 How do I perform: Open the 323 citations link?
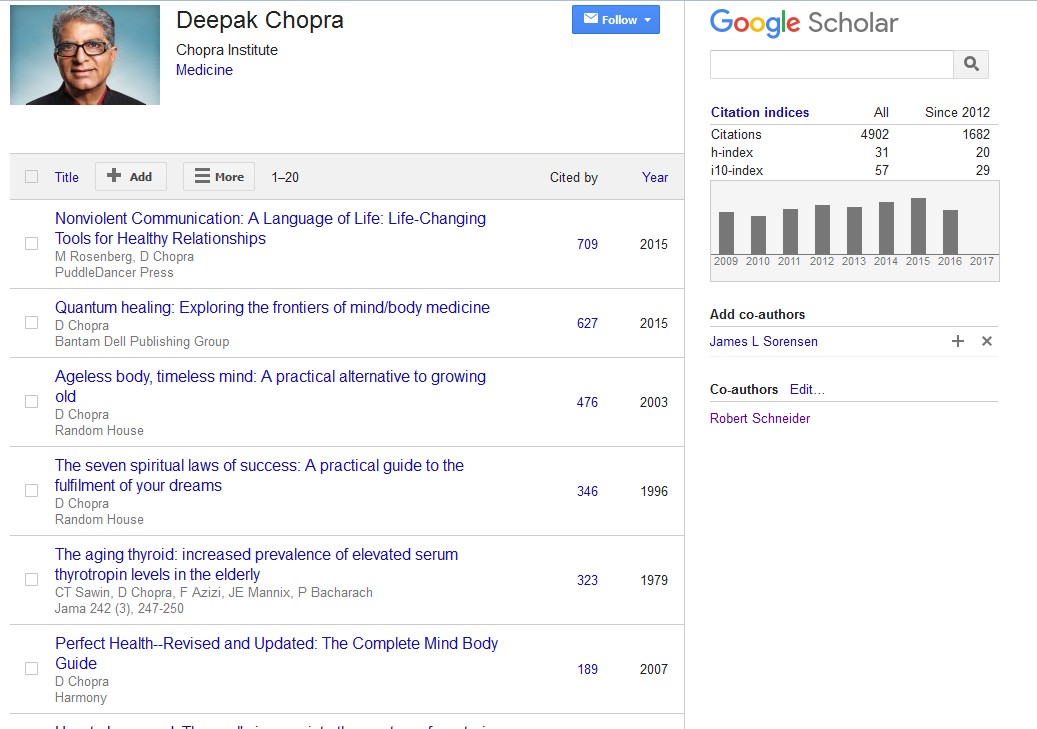click(587, 580)
